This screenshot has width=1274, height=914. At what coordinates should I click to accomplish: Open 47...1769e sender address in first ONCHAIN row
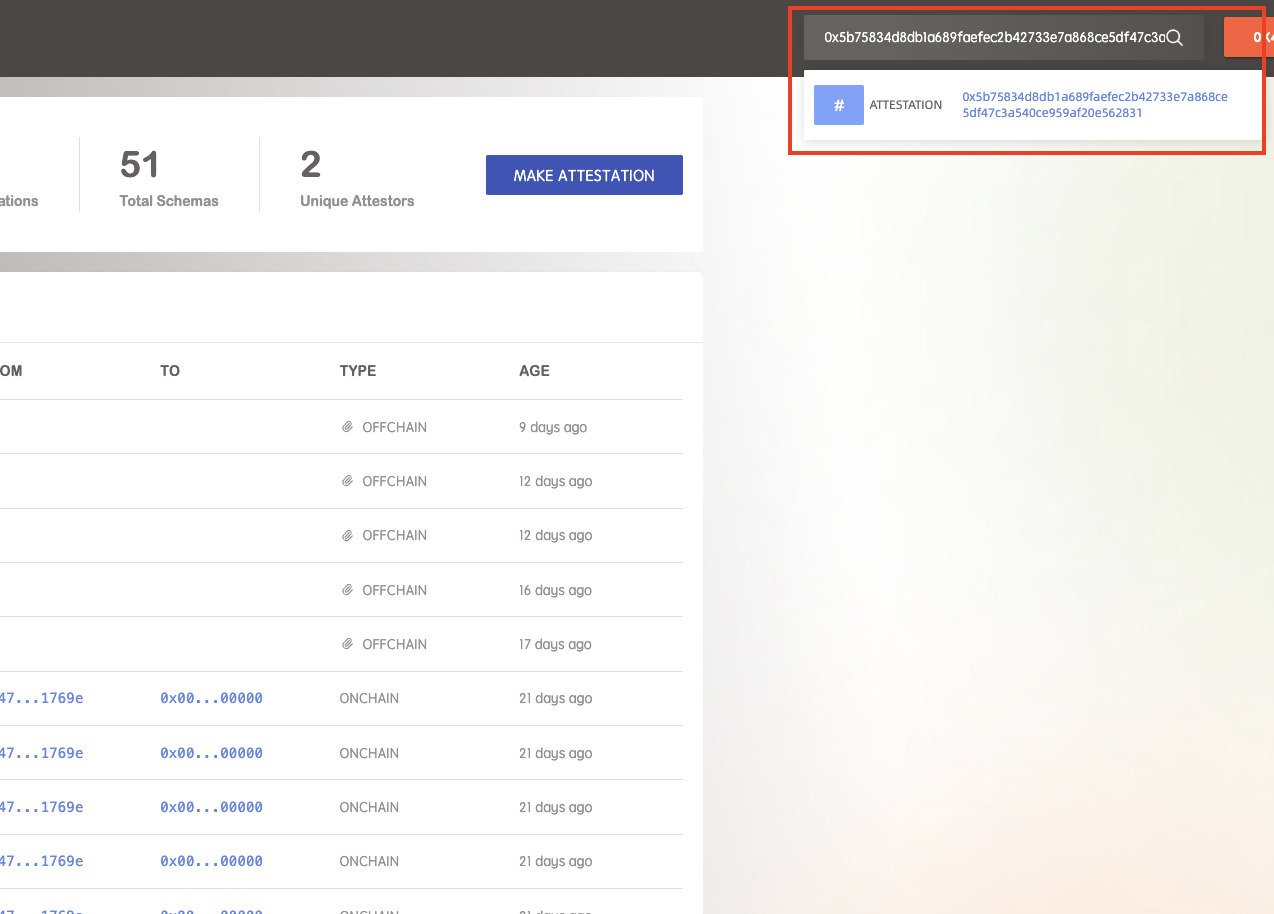tap(41, 698)
